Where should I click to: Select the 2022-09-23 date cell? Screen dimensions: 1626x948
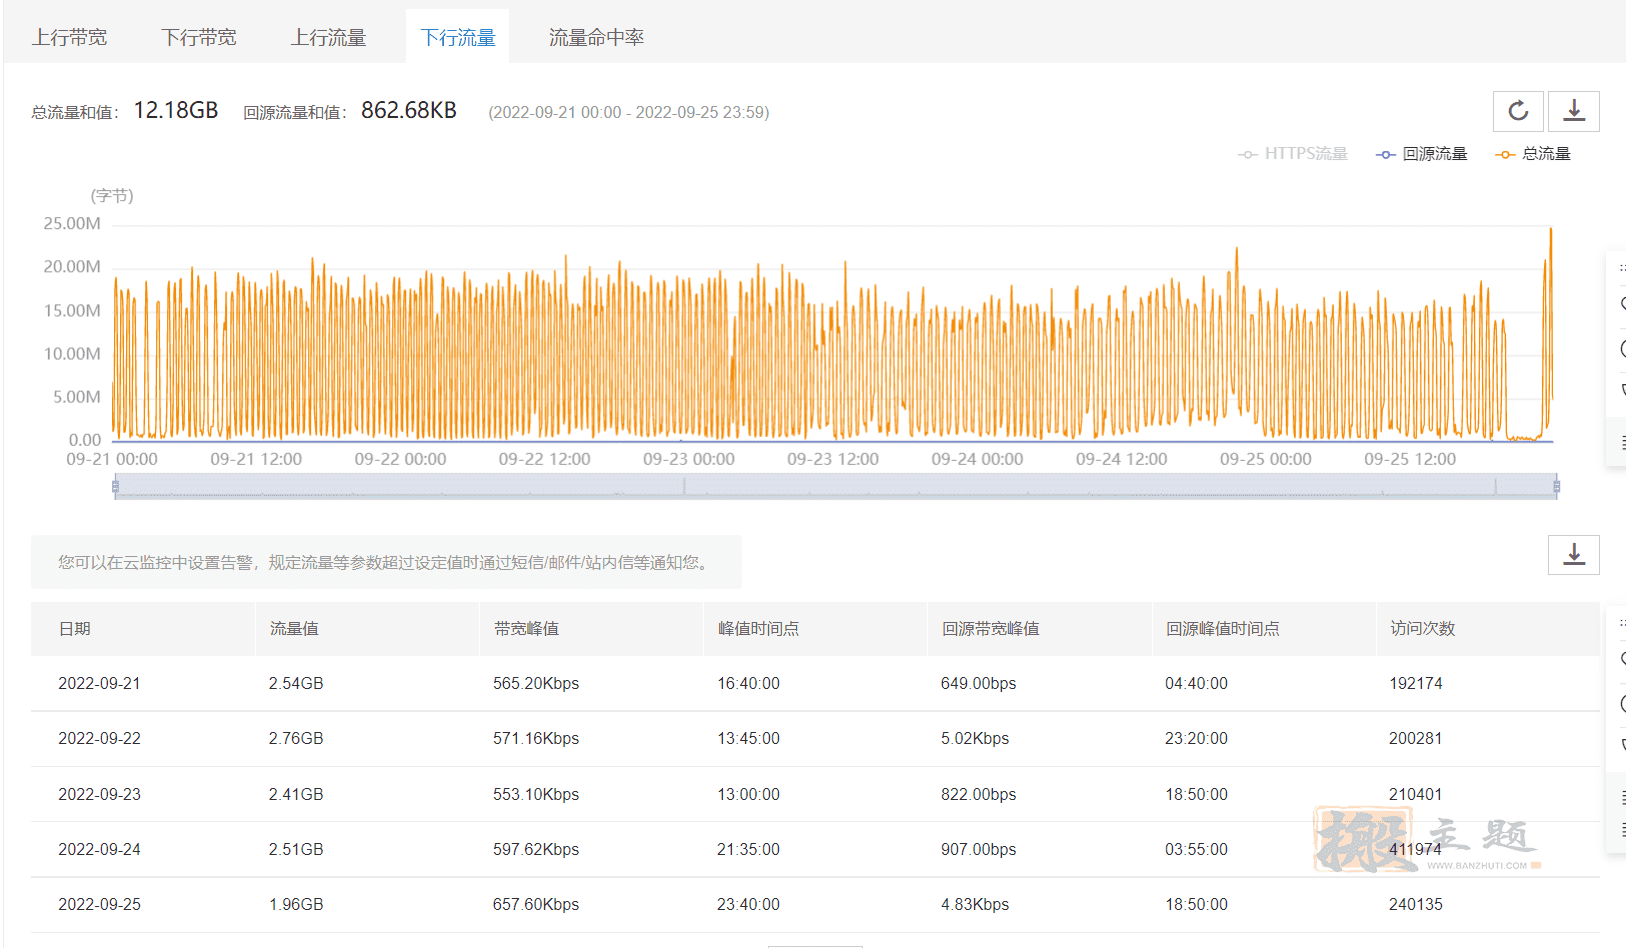99,795
